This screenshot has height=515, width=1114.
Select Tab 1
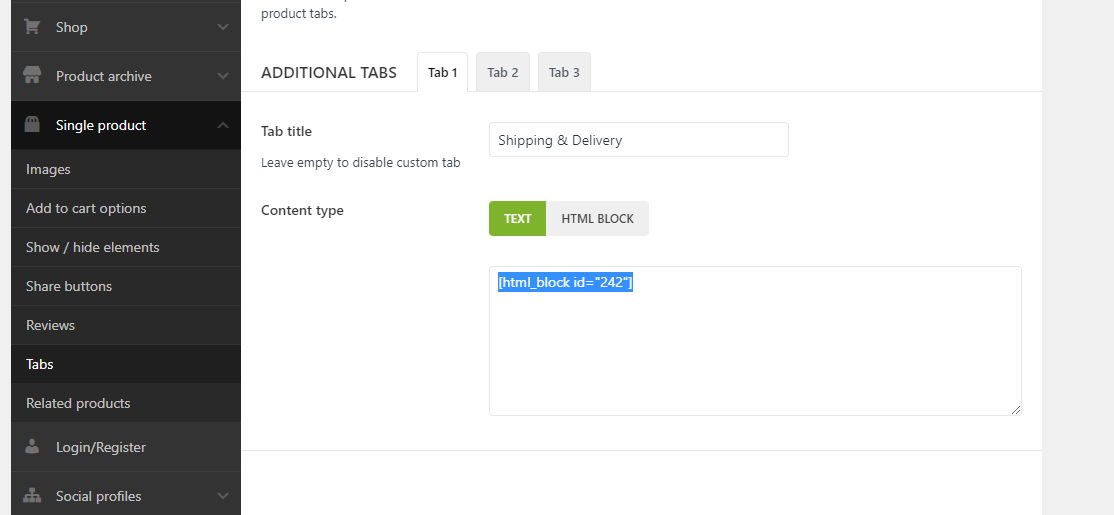[x=442, y=72]
